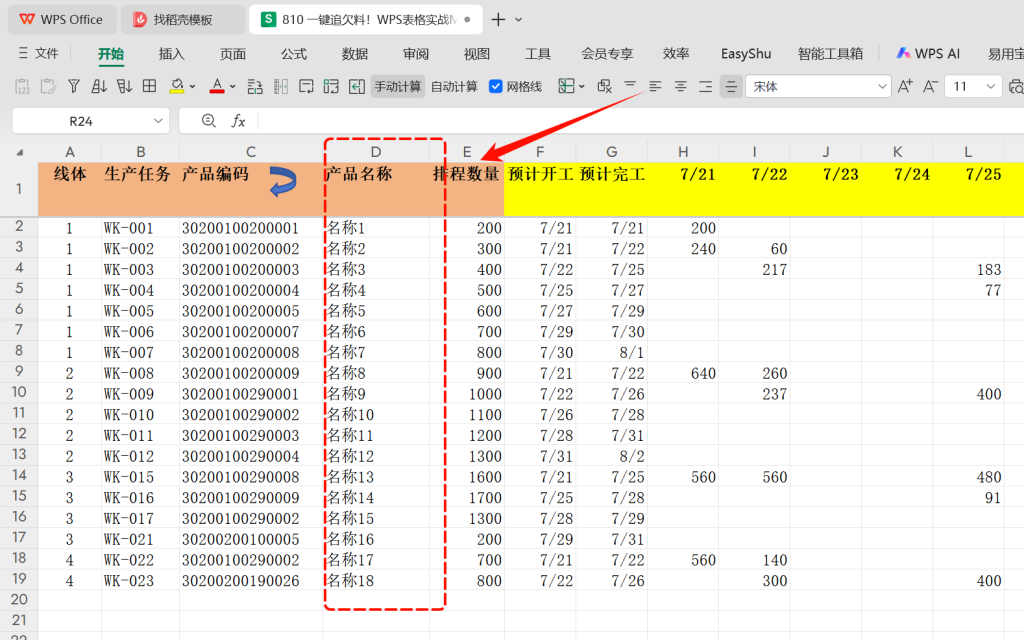
Task: Open the 效率 tab
Action: click(x=676, y=54)
